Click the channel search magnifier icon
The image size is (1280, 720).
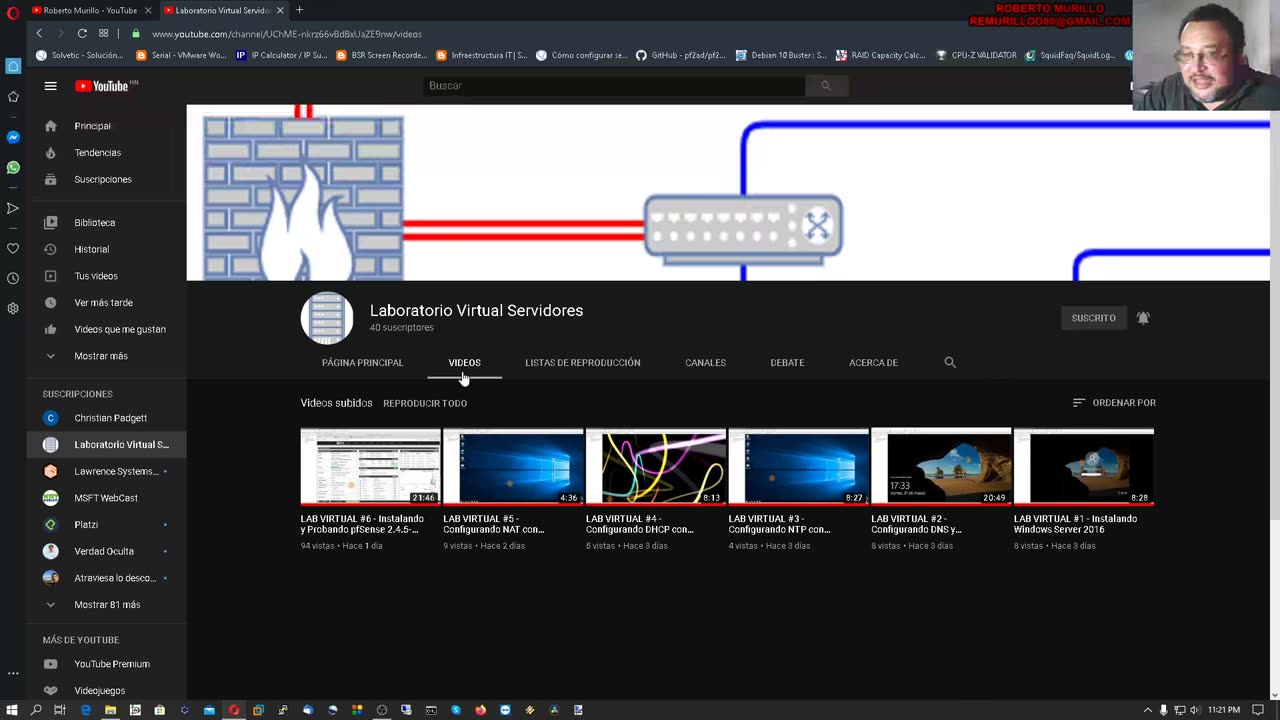coord(950,363)
